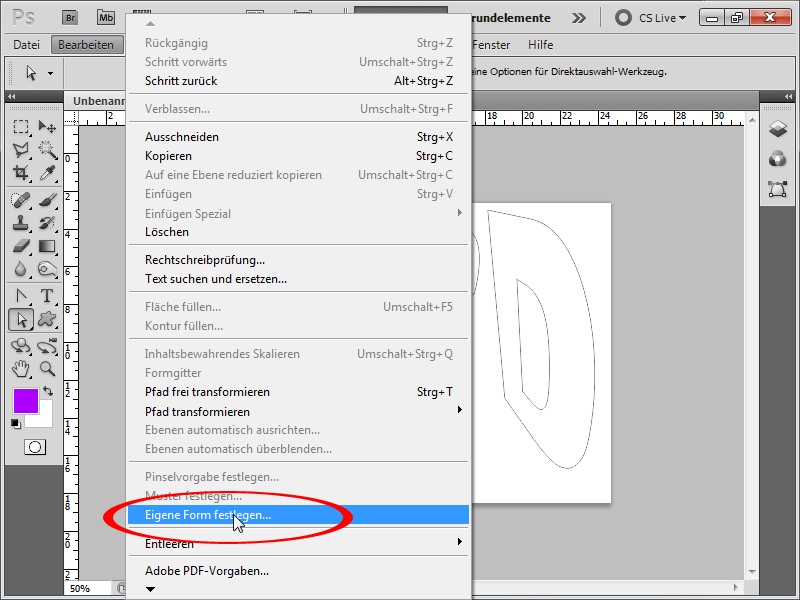Choose Pfad frei transformieren
Screen dimensions: 800x600
click(x=298, y=392)
